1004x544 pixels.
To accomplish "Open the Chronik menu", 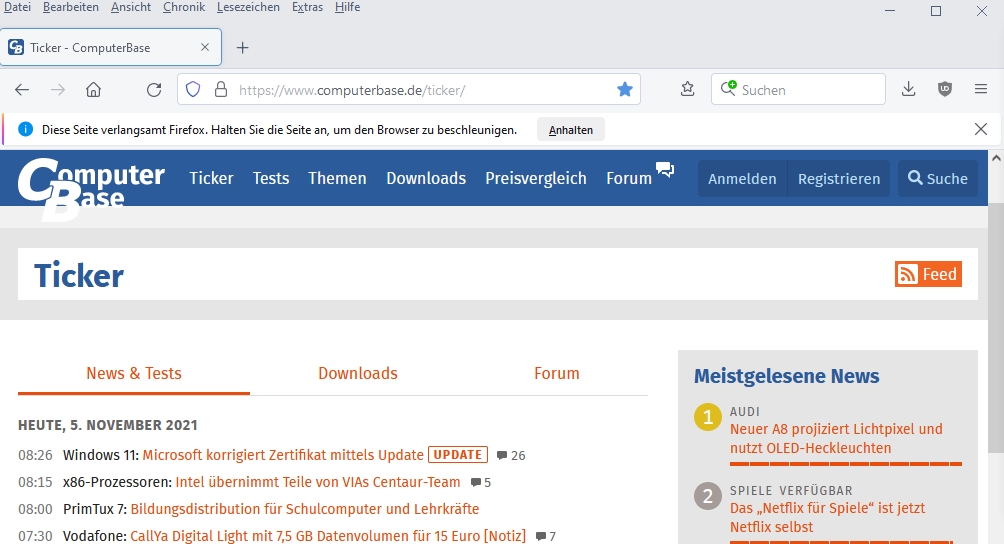I will 184,7.
